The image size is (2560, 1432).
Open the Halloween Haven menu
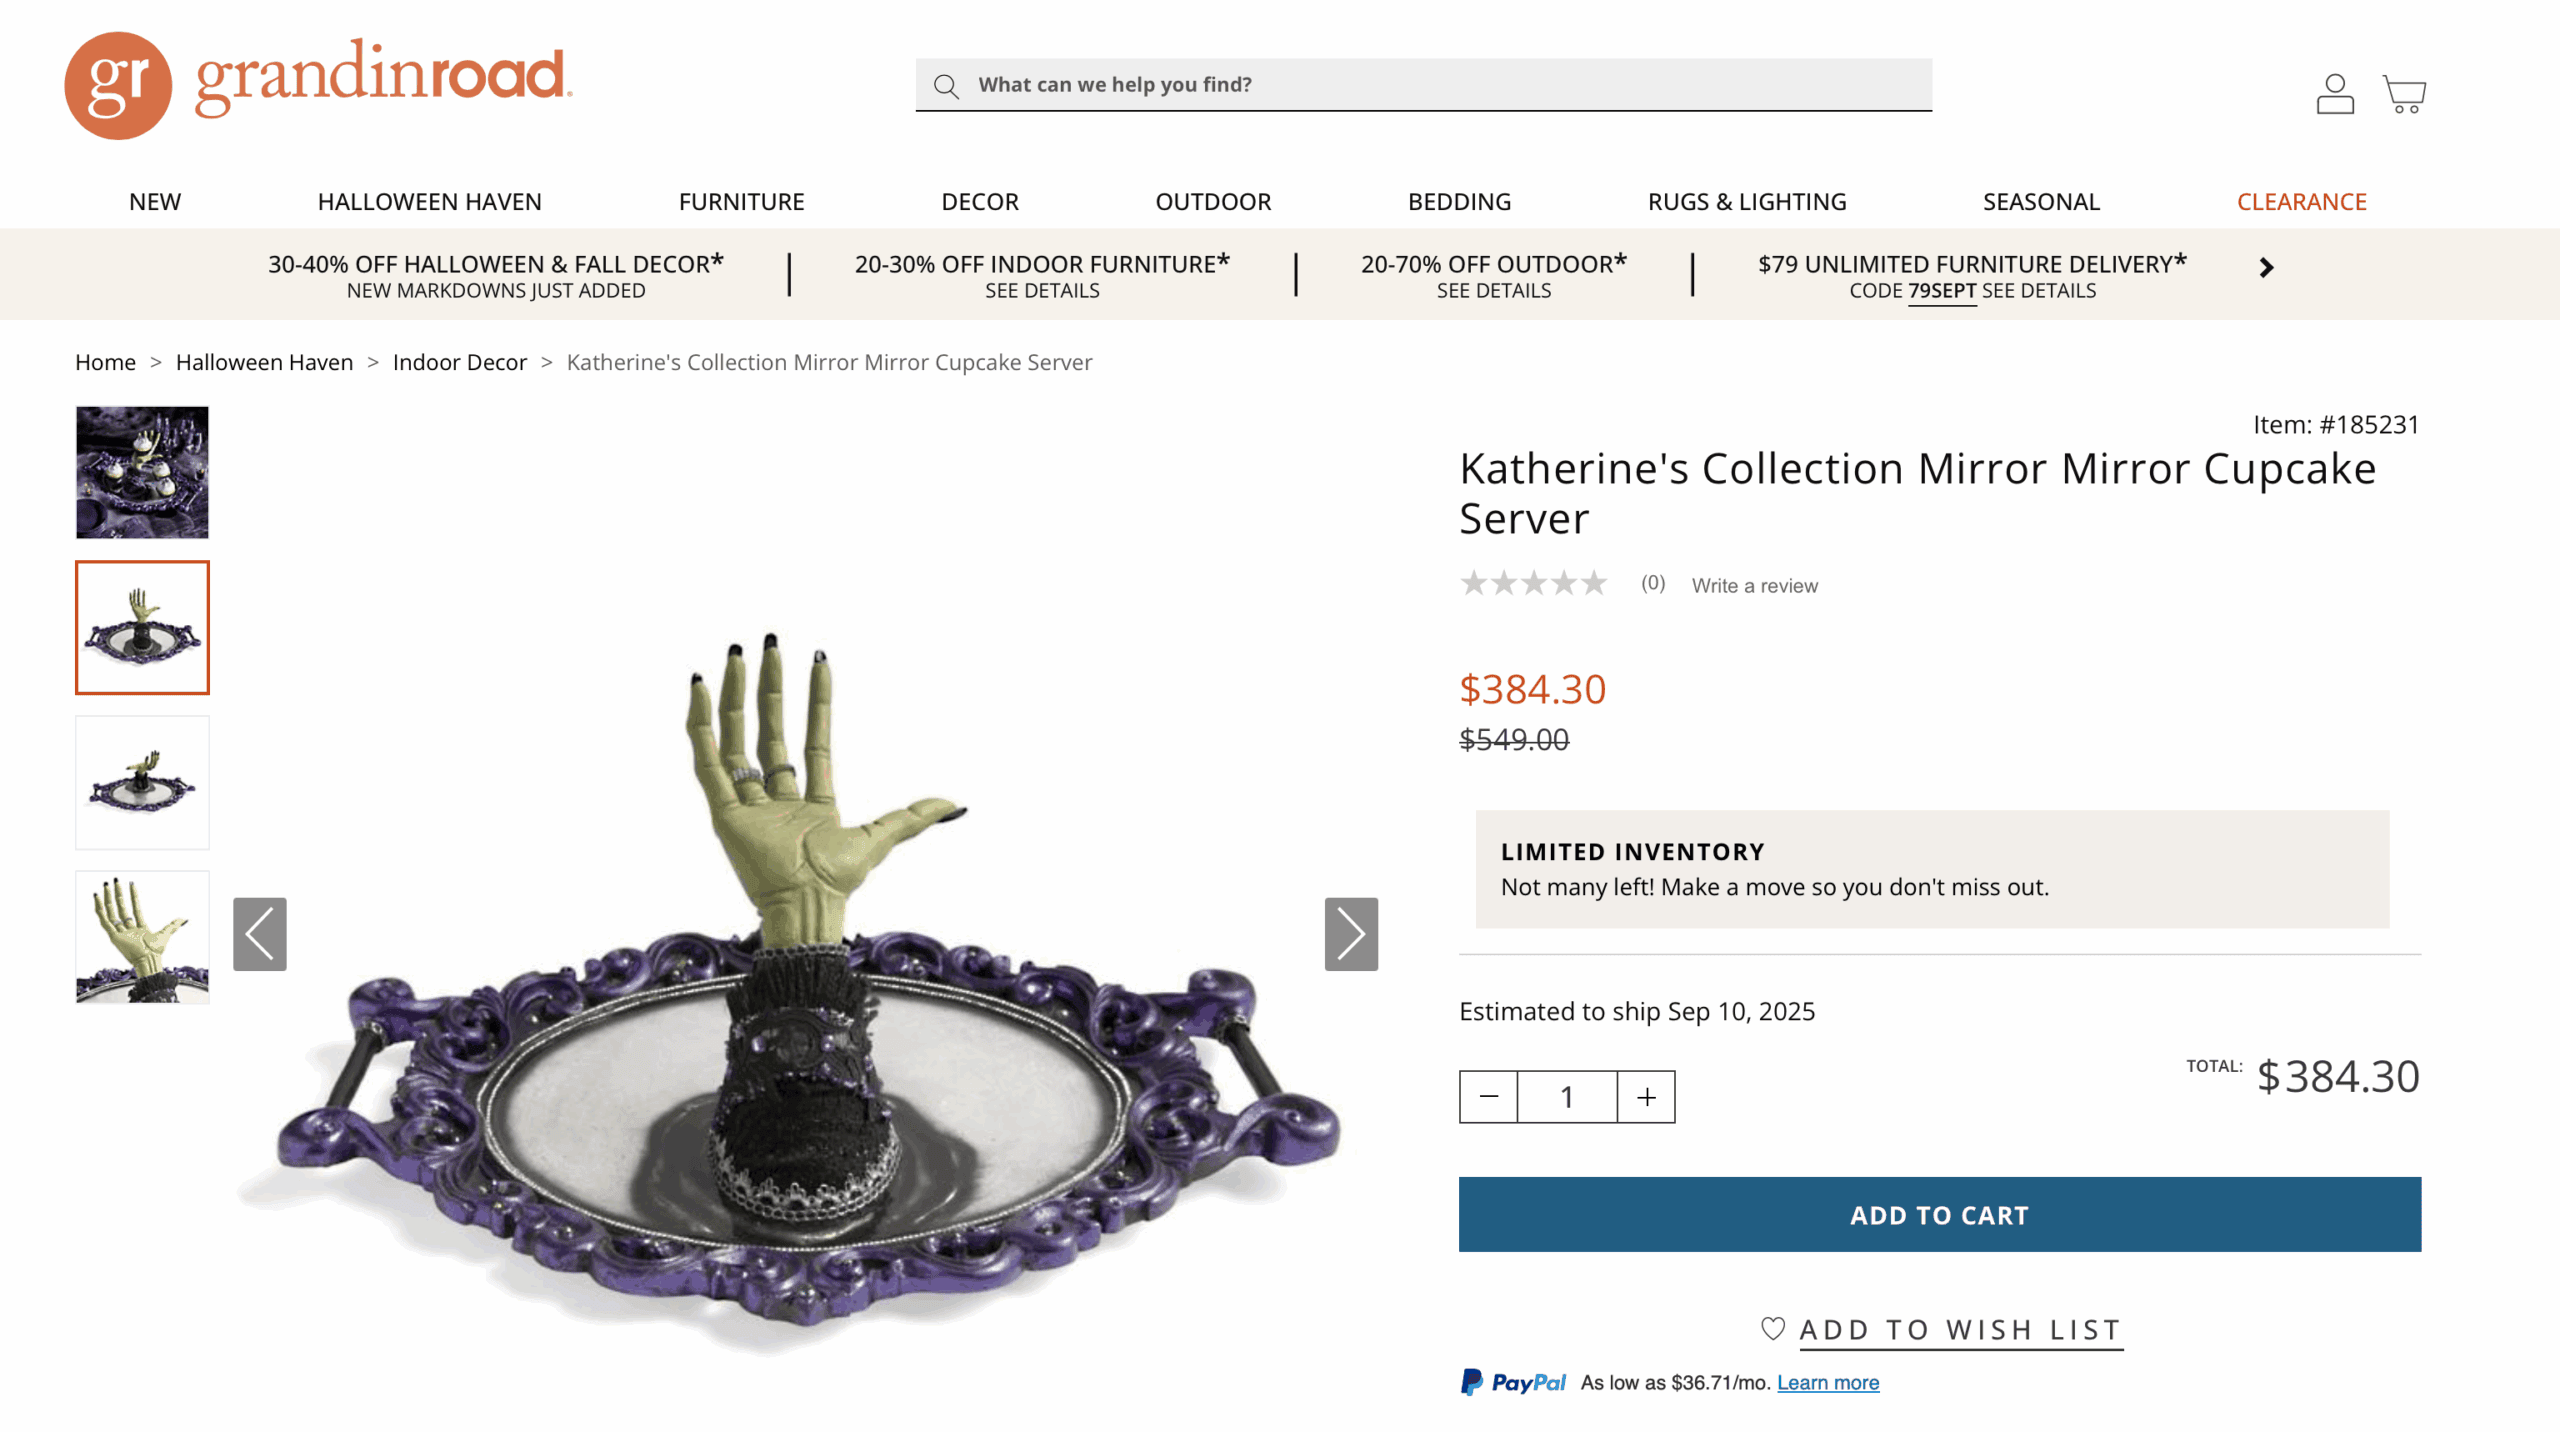coord(429,202)
